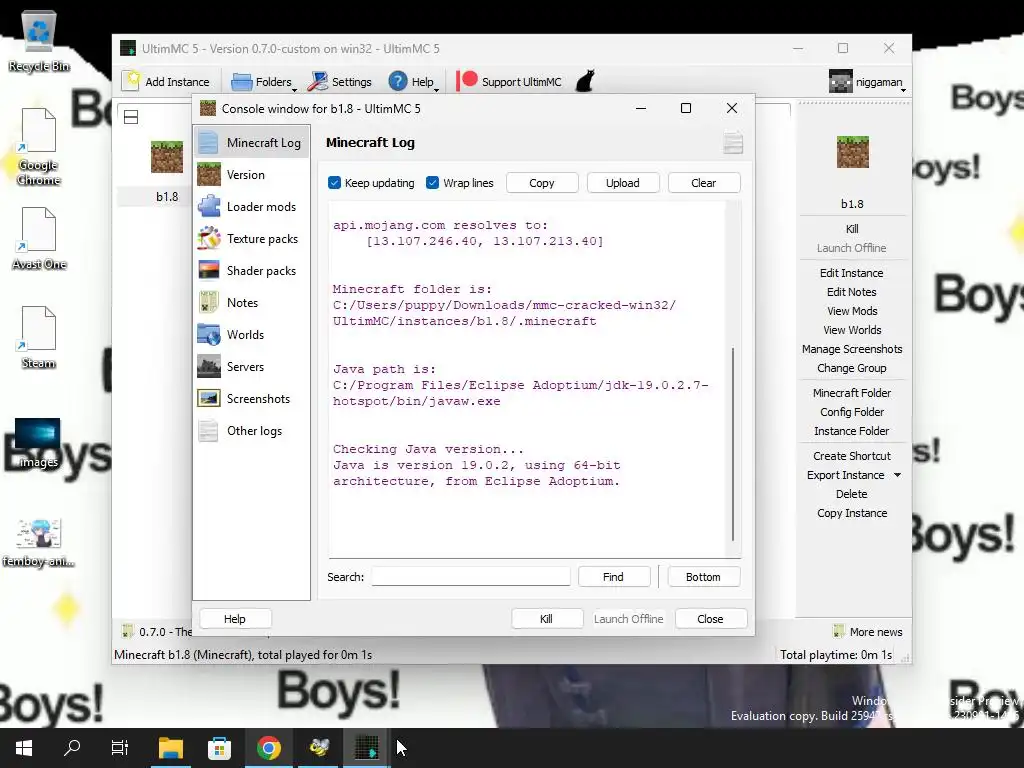Click Add Instance in main toolbar
1024x768 pixels.
[168, 82]
